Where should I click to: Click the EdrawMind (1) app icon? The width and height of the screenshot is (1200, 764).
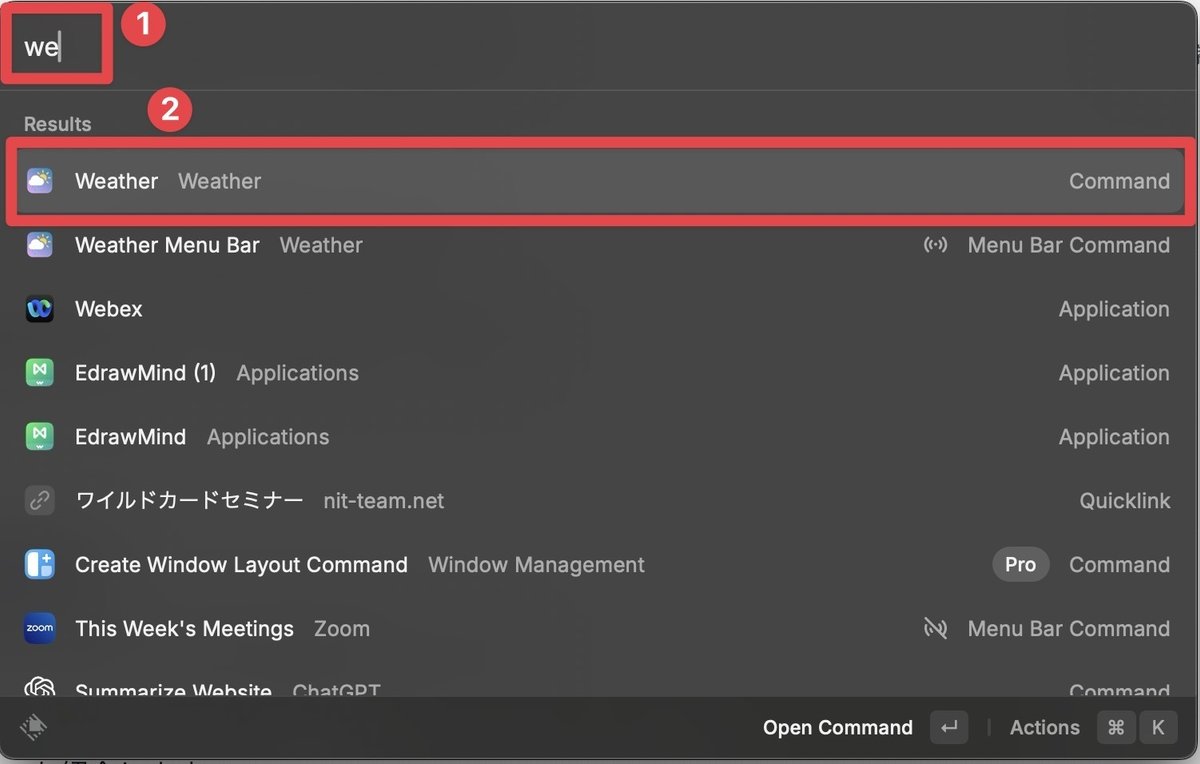(x=40, y=373)
